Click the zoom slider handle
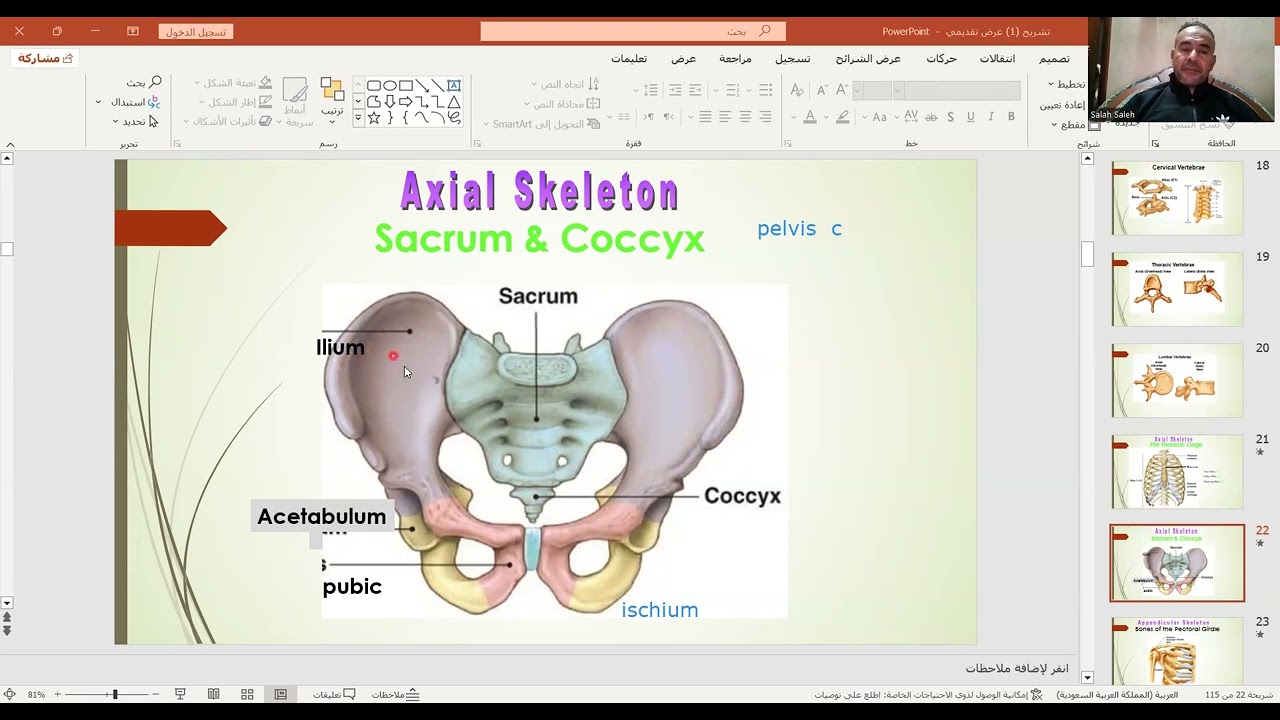Viewport: 1280px width, 720px height. tap(115, 694)
